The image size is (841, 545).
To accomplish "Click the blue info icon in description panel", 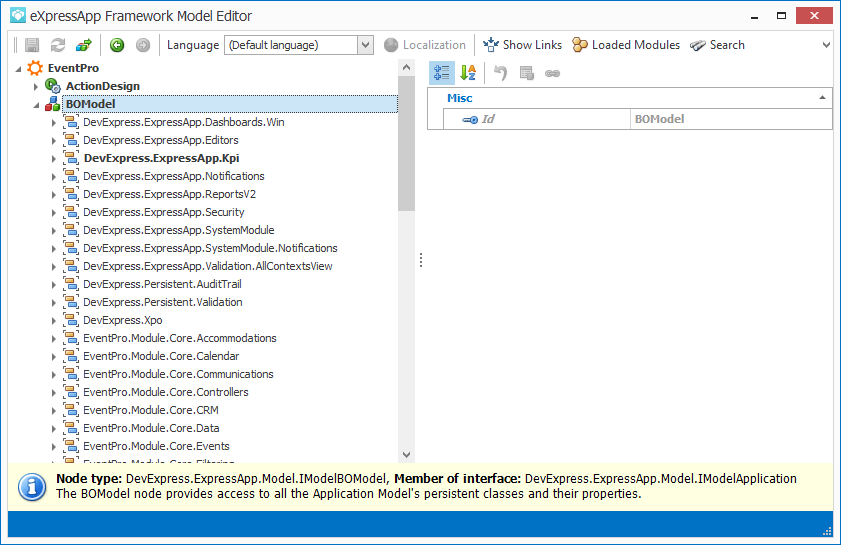I will coord(32,487).
